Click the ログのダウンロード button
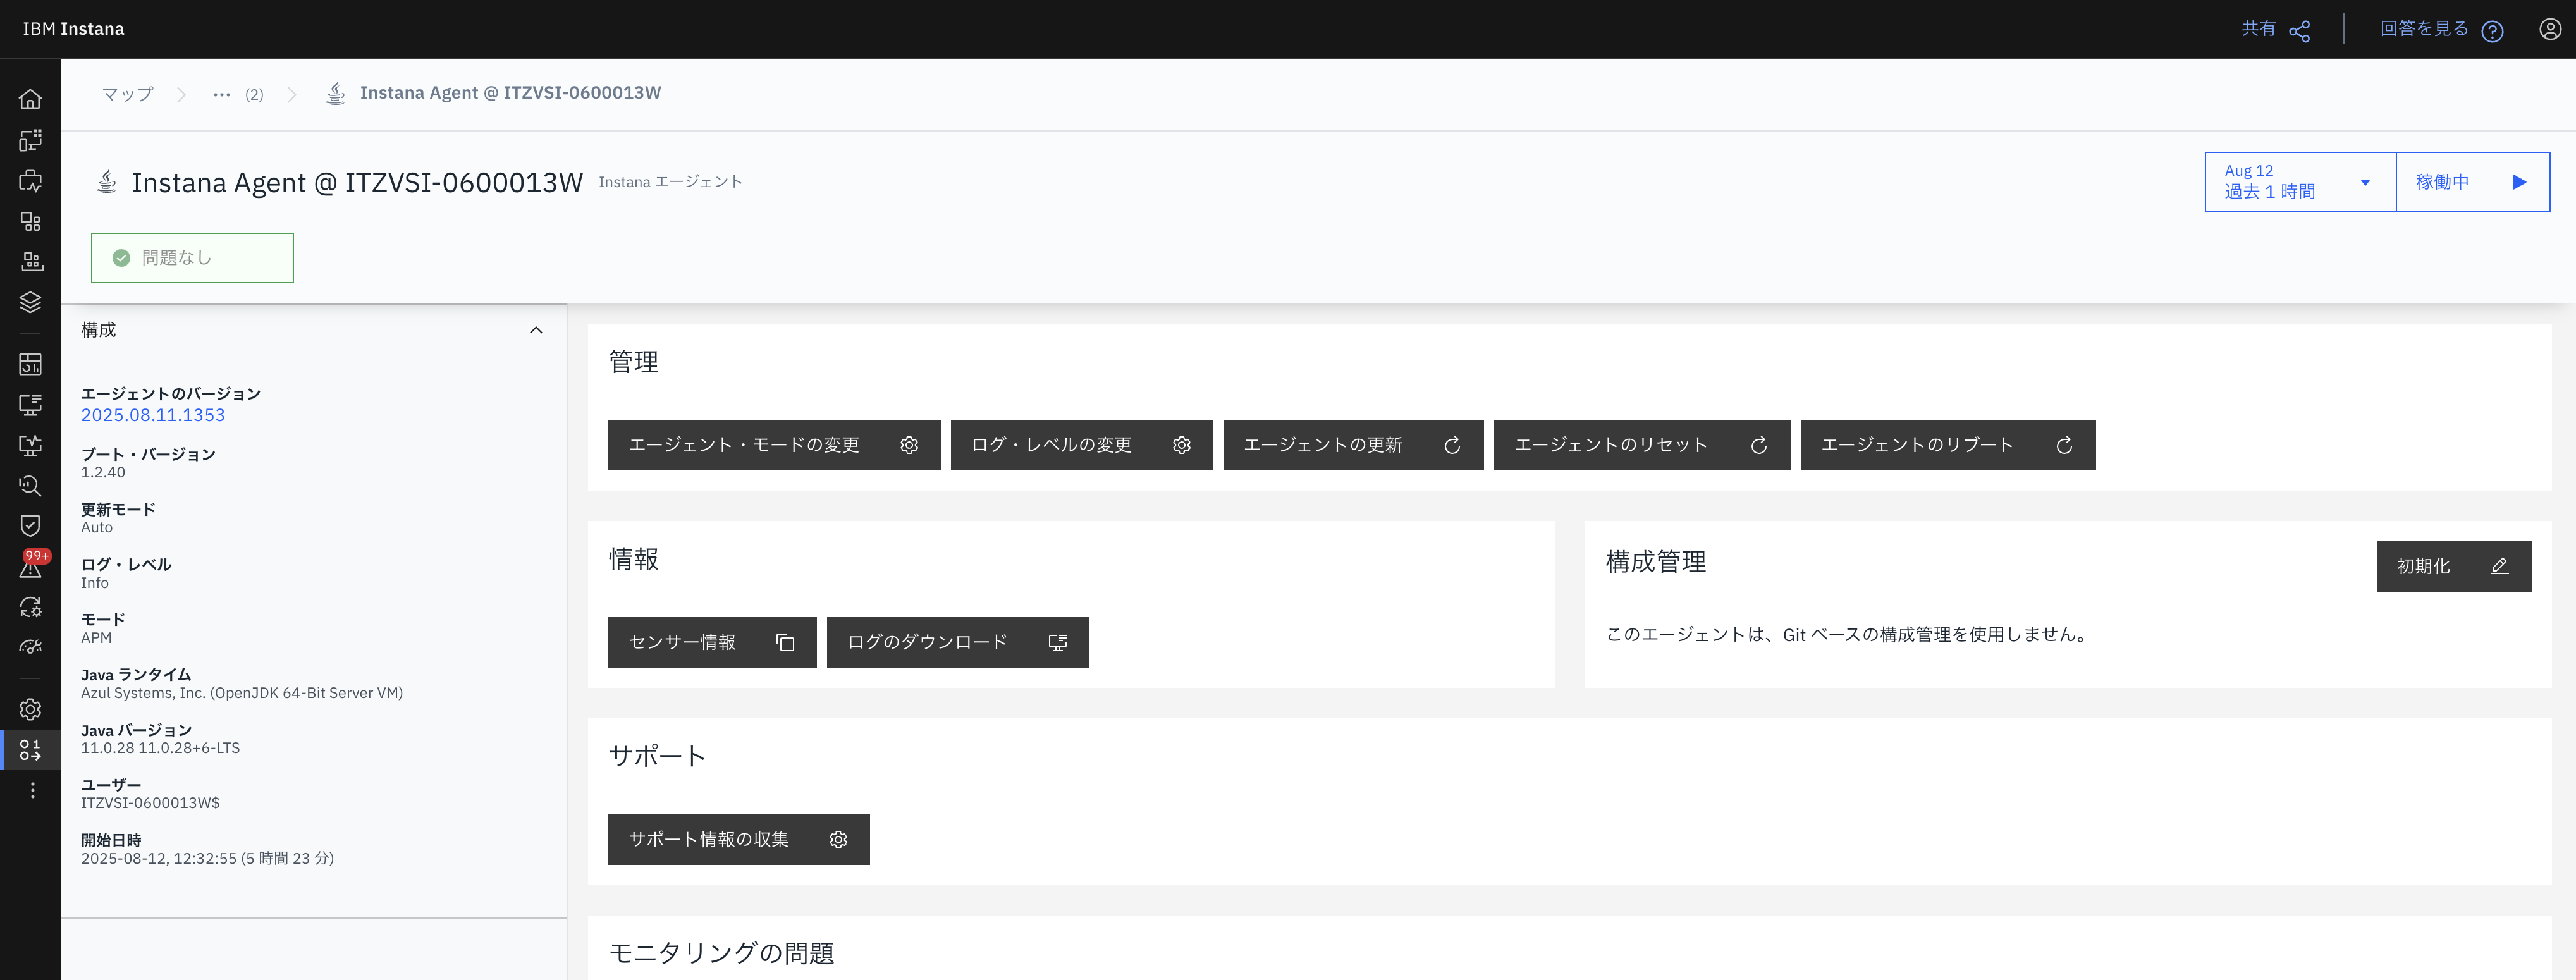 tap(957, 642)
